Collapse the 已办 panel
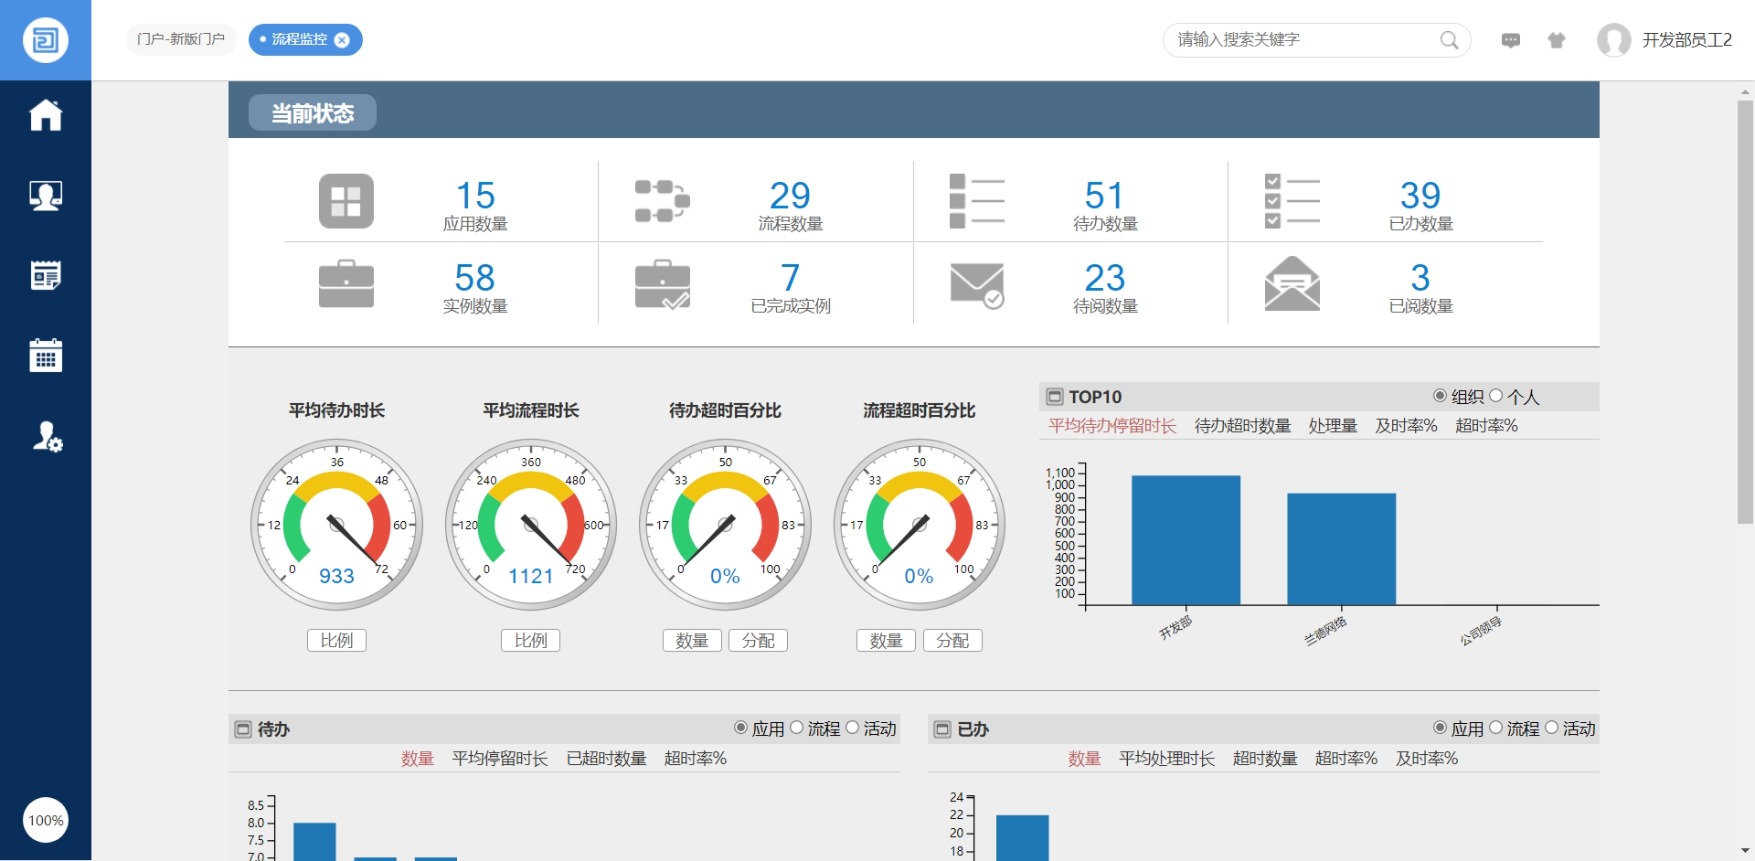 (x=942, y=729)
